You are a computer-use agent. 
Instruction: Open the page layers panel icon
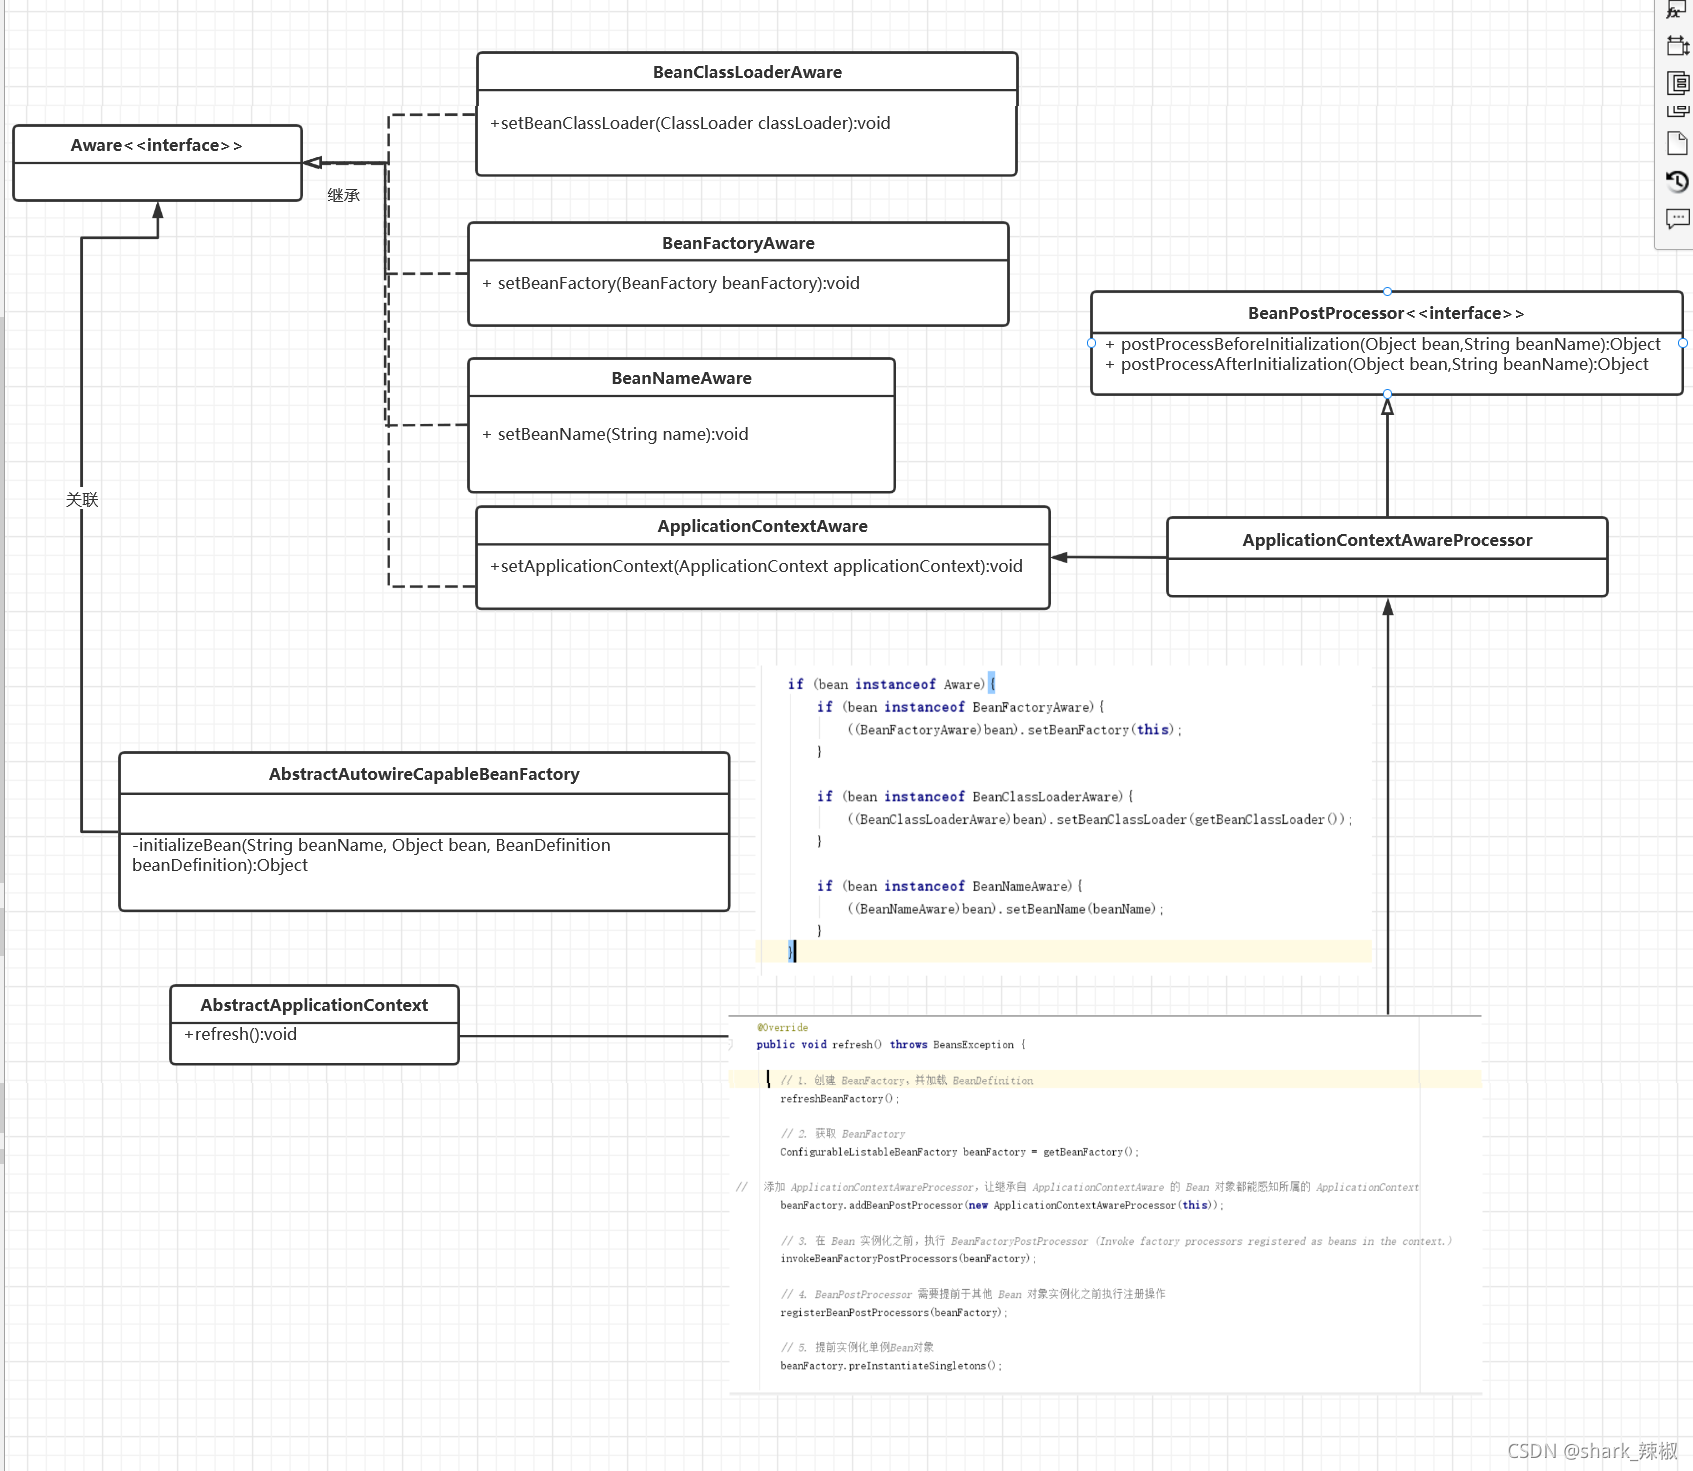(1677, 83)
